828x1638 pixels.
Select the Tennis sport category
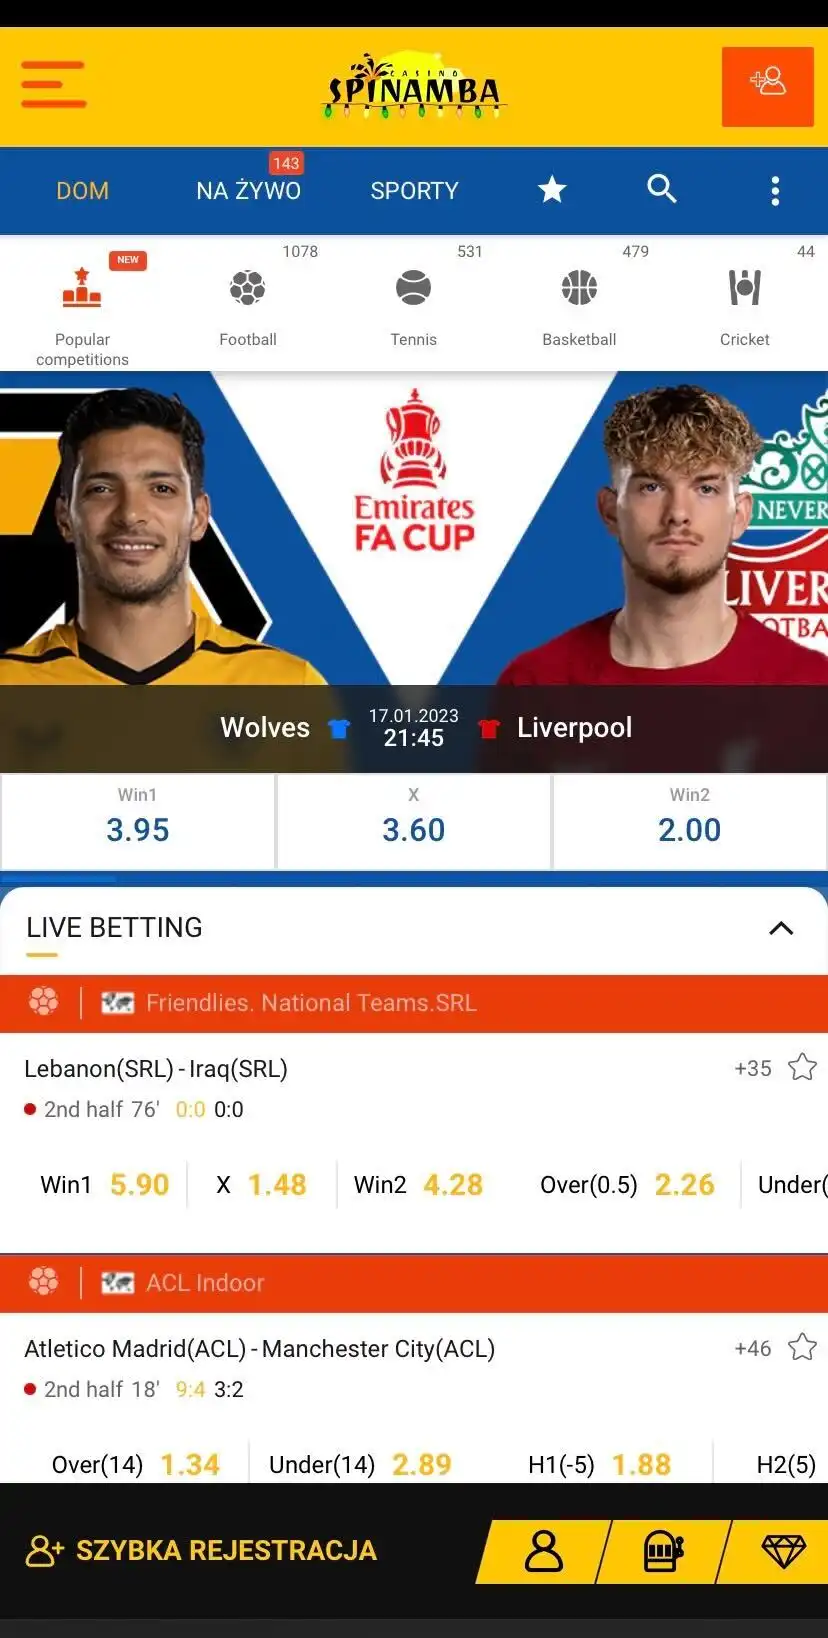point(414,305)
